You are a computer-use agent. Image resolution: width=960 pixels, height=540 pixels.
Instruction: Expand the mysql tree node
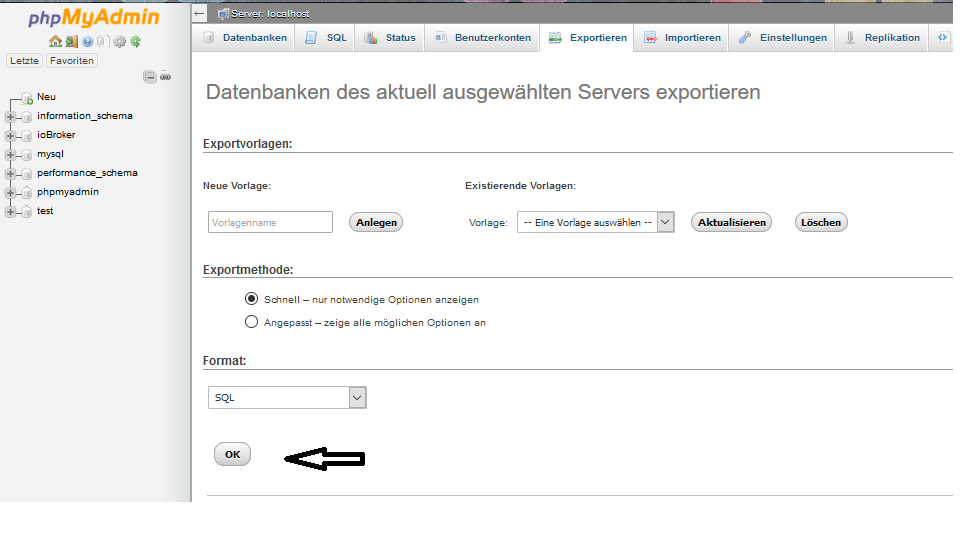pos(10,155)
